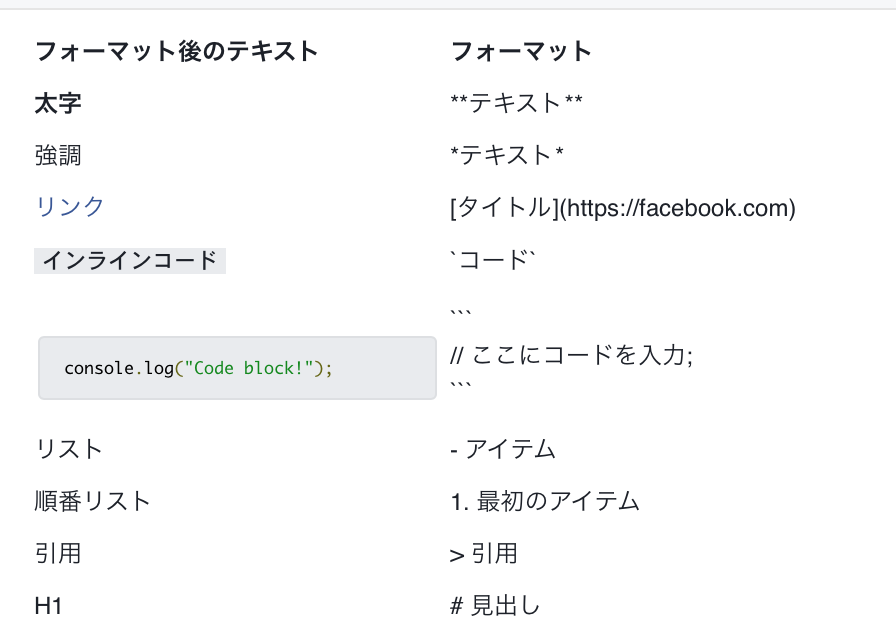
Task: Click the [タイトル](https://facebook.com) syntax example
Action: 622,208
